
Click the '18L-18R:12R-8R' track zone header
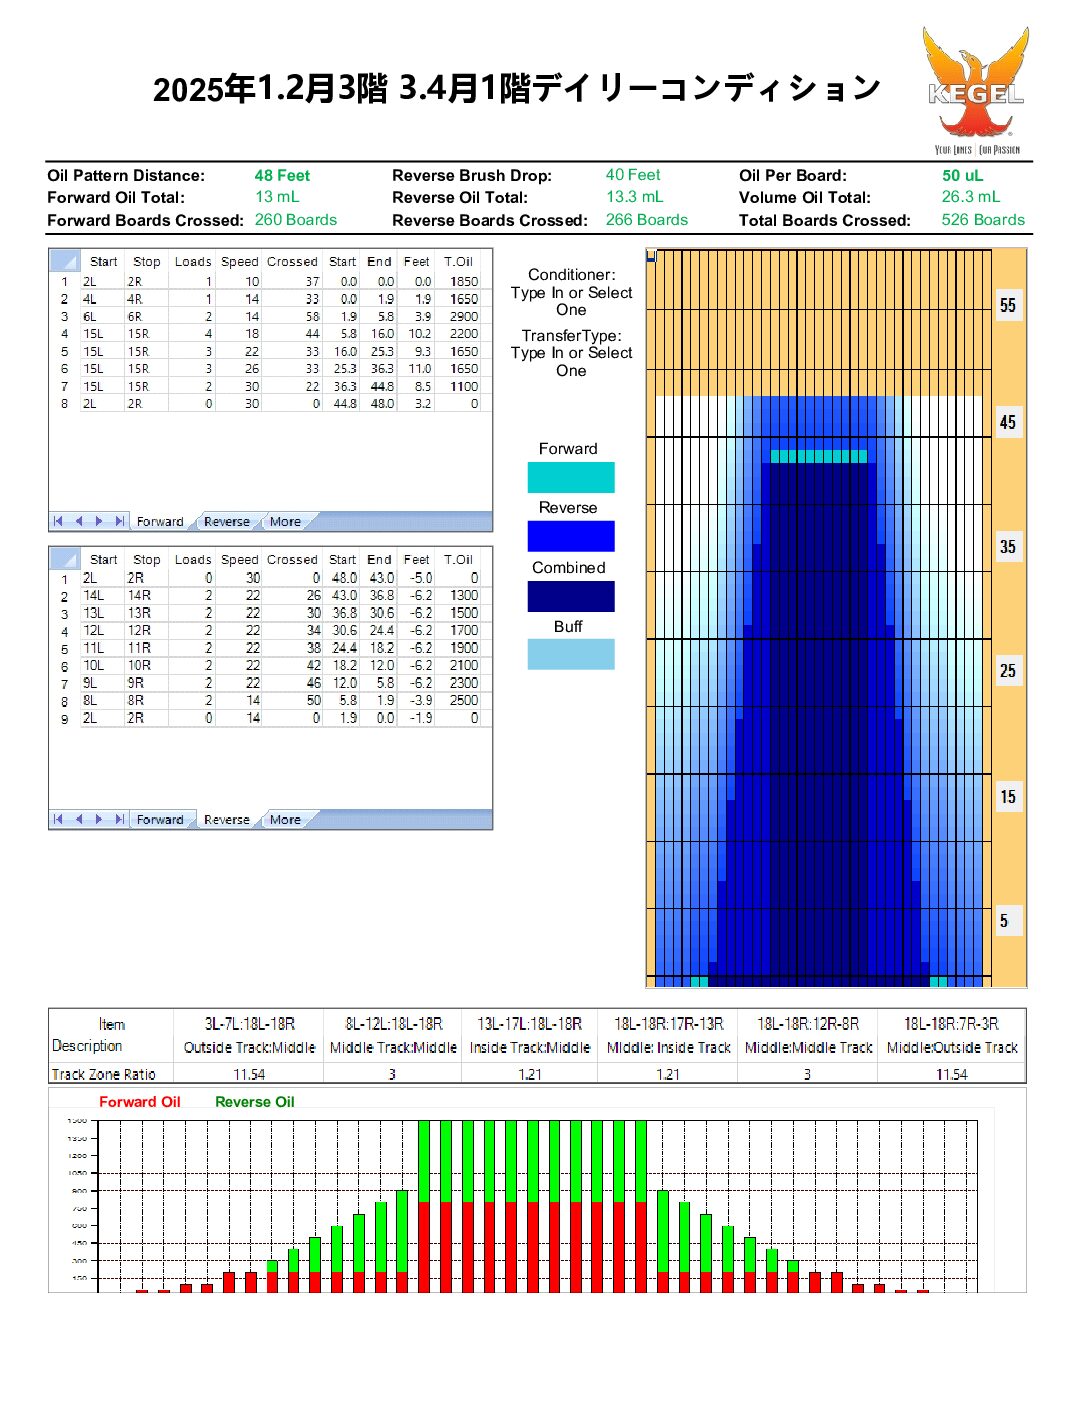[x=808, y=1024]
